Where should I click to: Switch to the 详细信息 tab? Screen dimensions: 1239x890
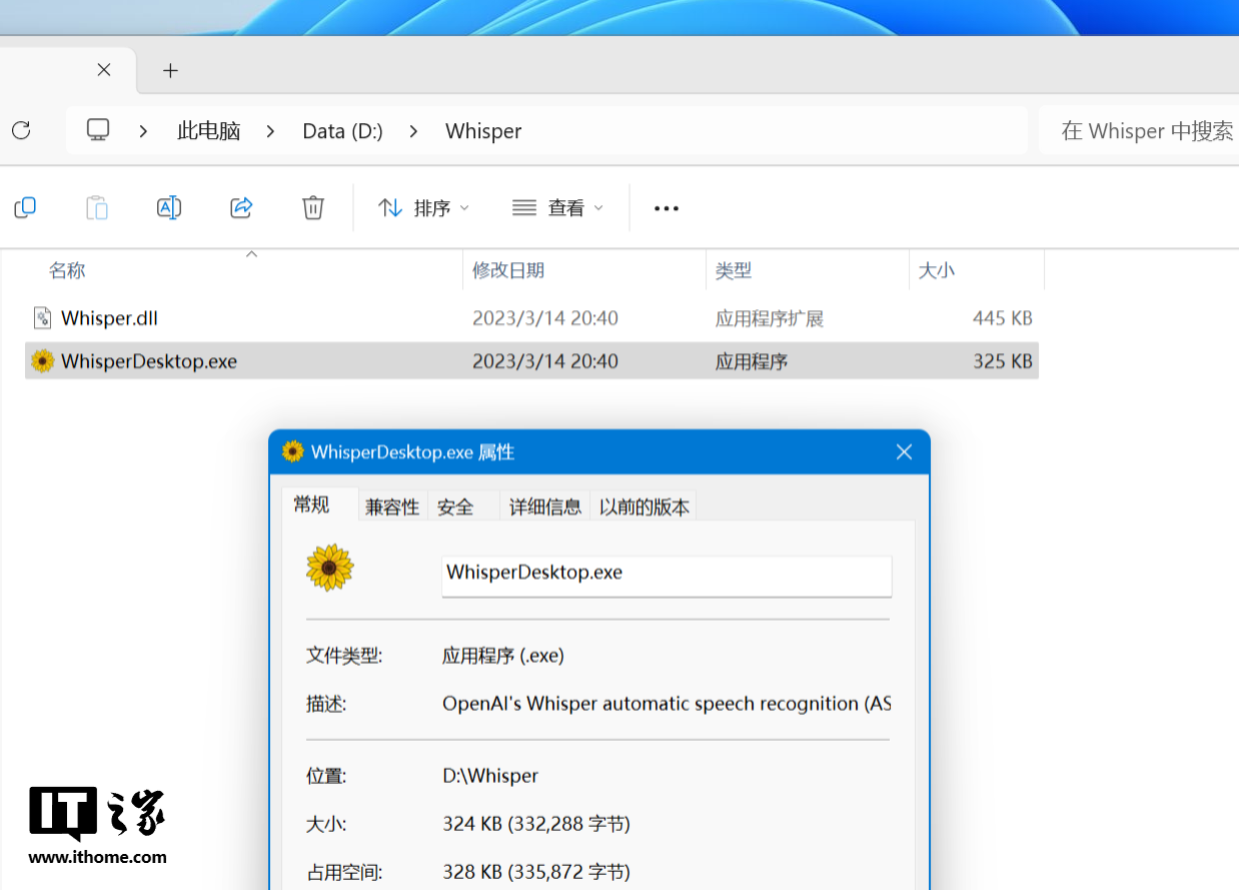[x=545, y=507]
